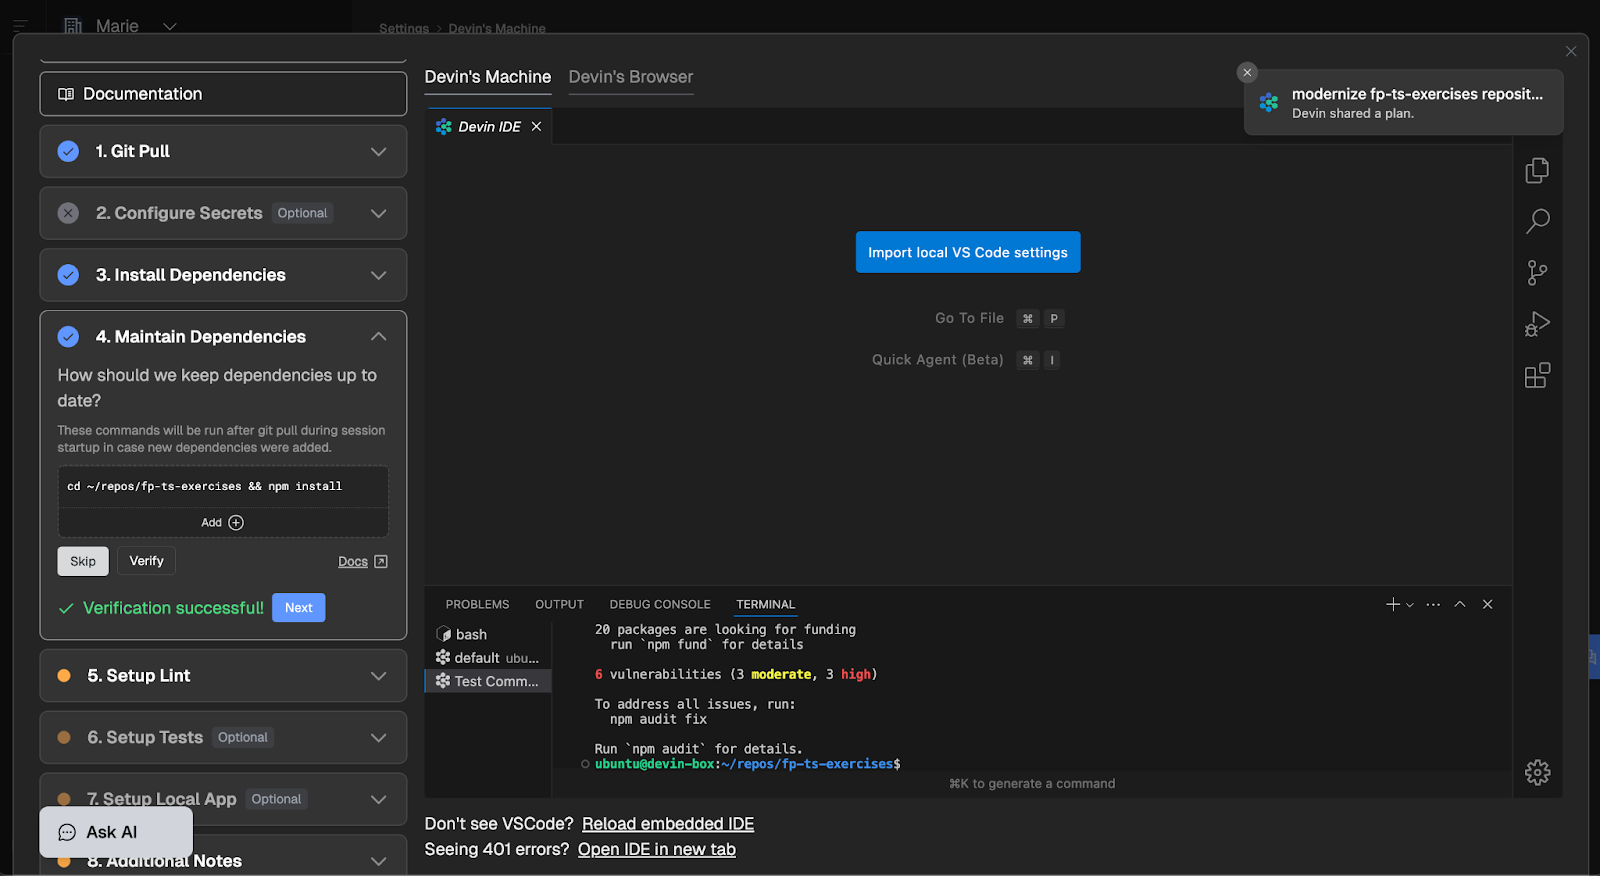Viewport: 1600px width, 876px height.
Task: Collapse the 4. Maintain Dependencies section
Action: tap(379, 337)
